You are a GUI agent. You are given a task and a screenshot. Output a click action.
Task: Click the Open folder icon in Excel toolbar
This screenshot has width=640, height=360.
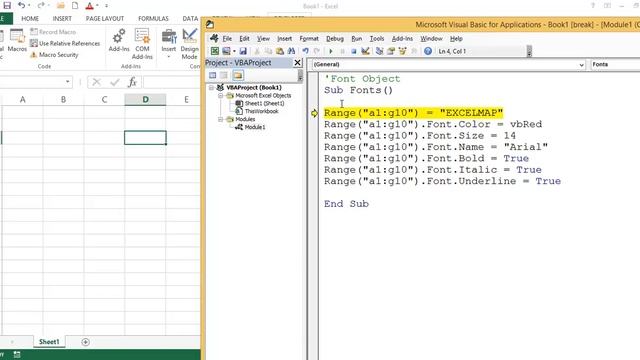pyautogui.click(x=60, y=6)
